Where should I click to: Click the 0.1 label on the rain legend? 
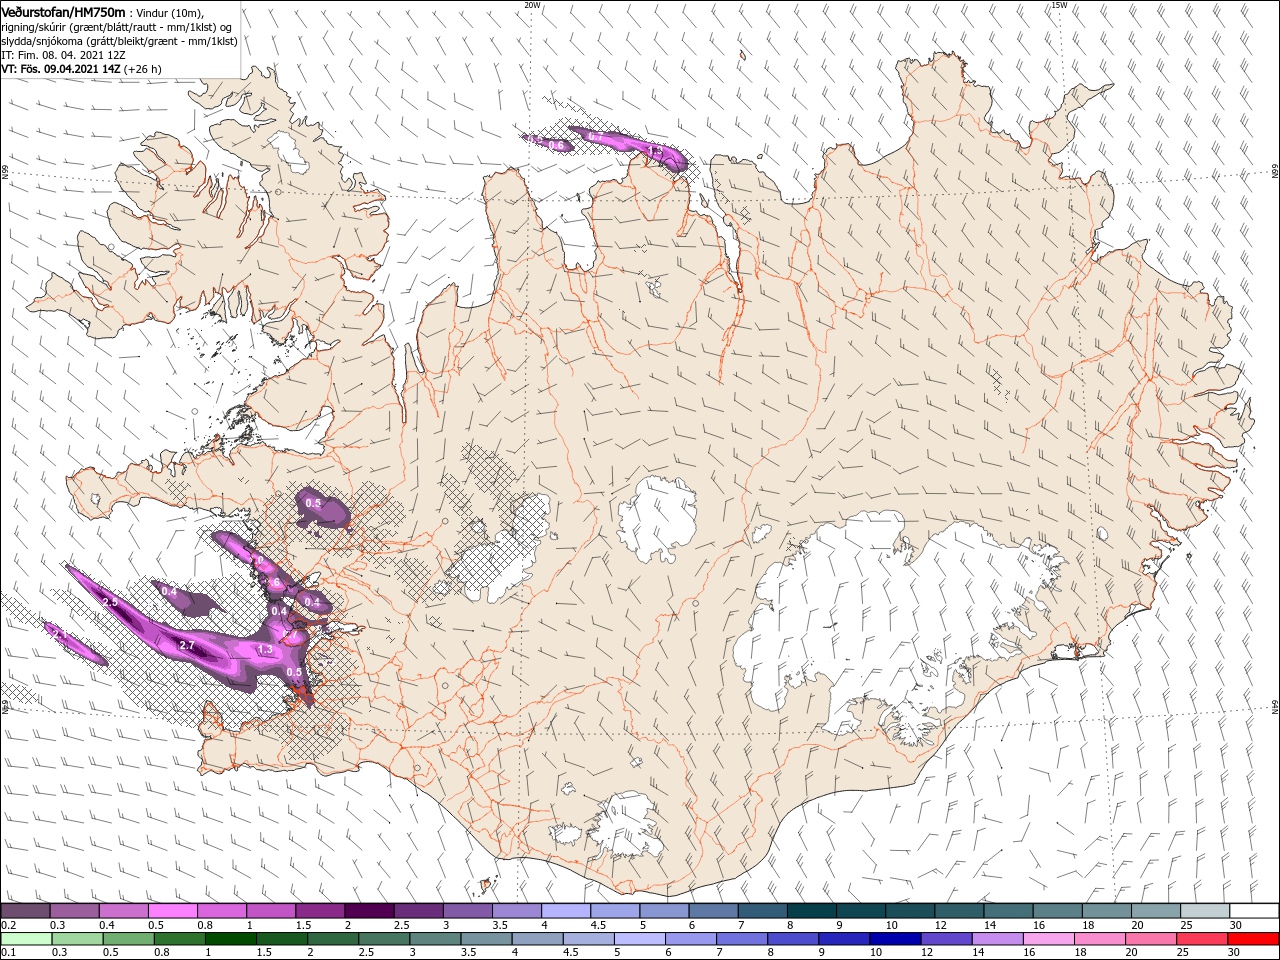click(8, 952)
